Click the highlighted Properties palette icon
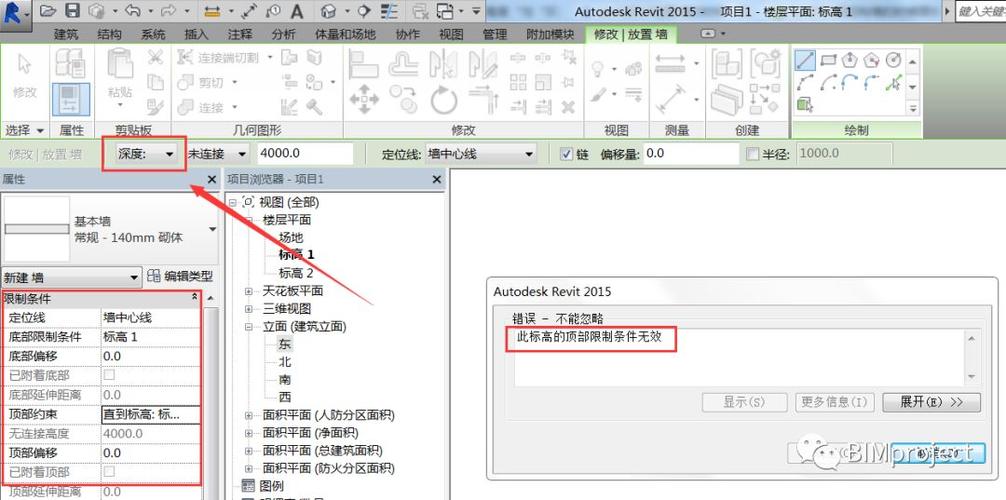 [x=71, y=99]
